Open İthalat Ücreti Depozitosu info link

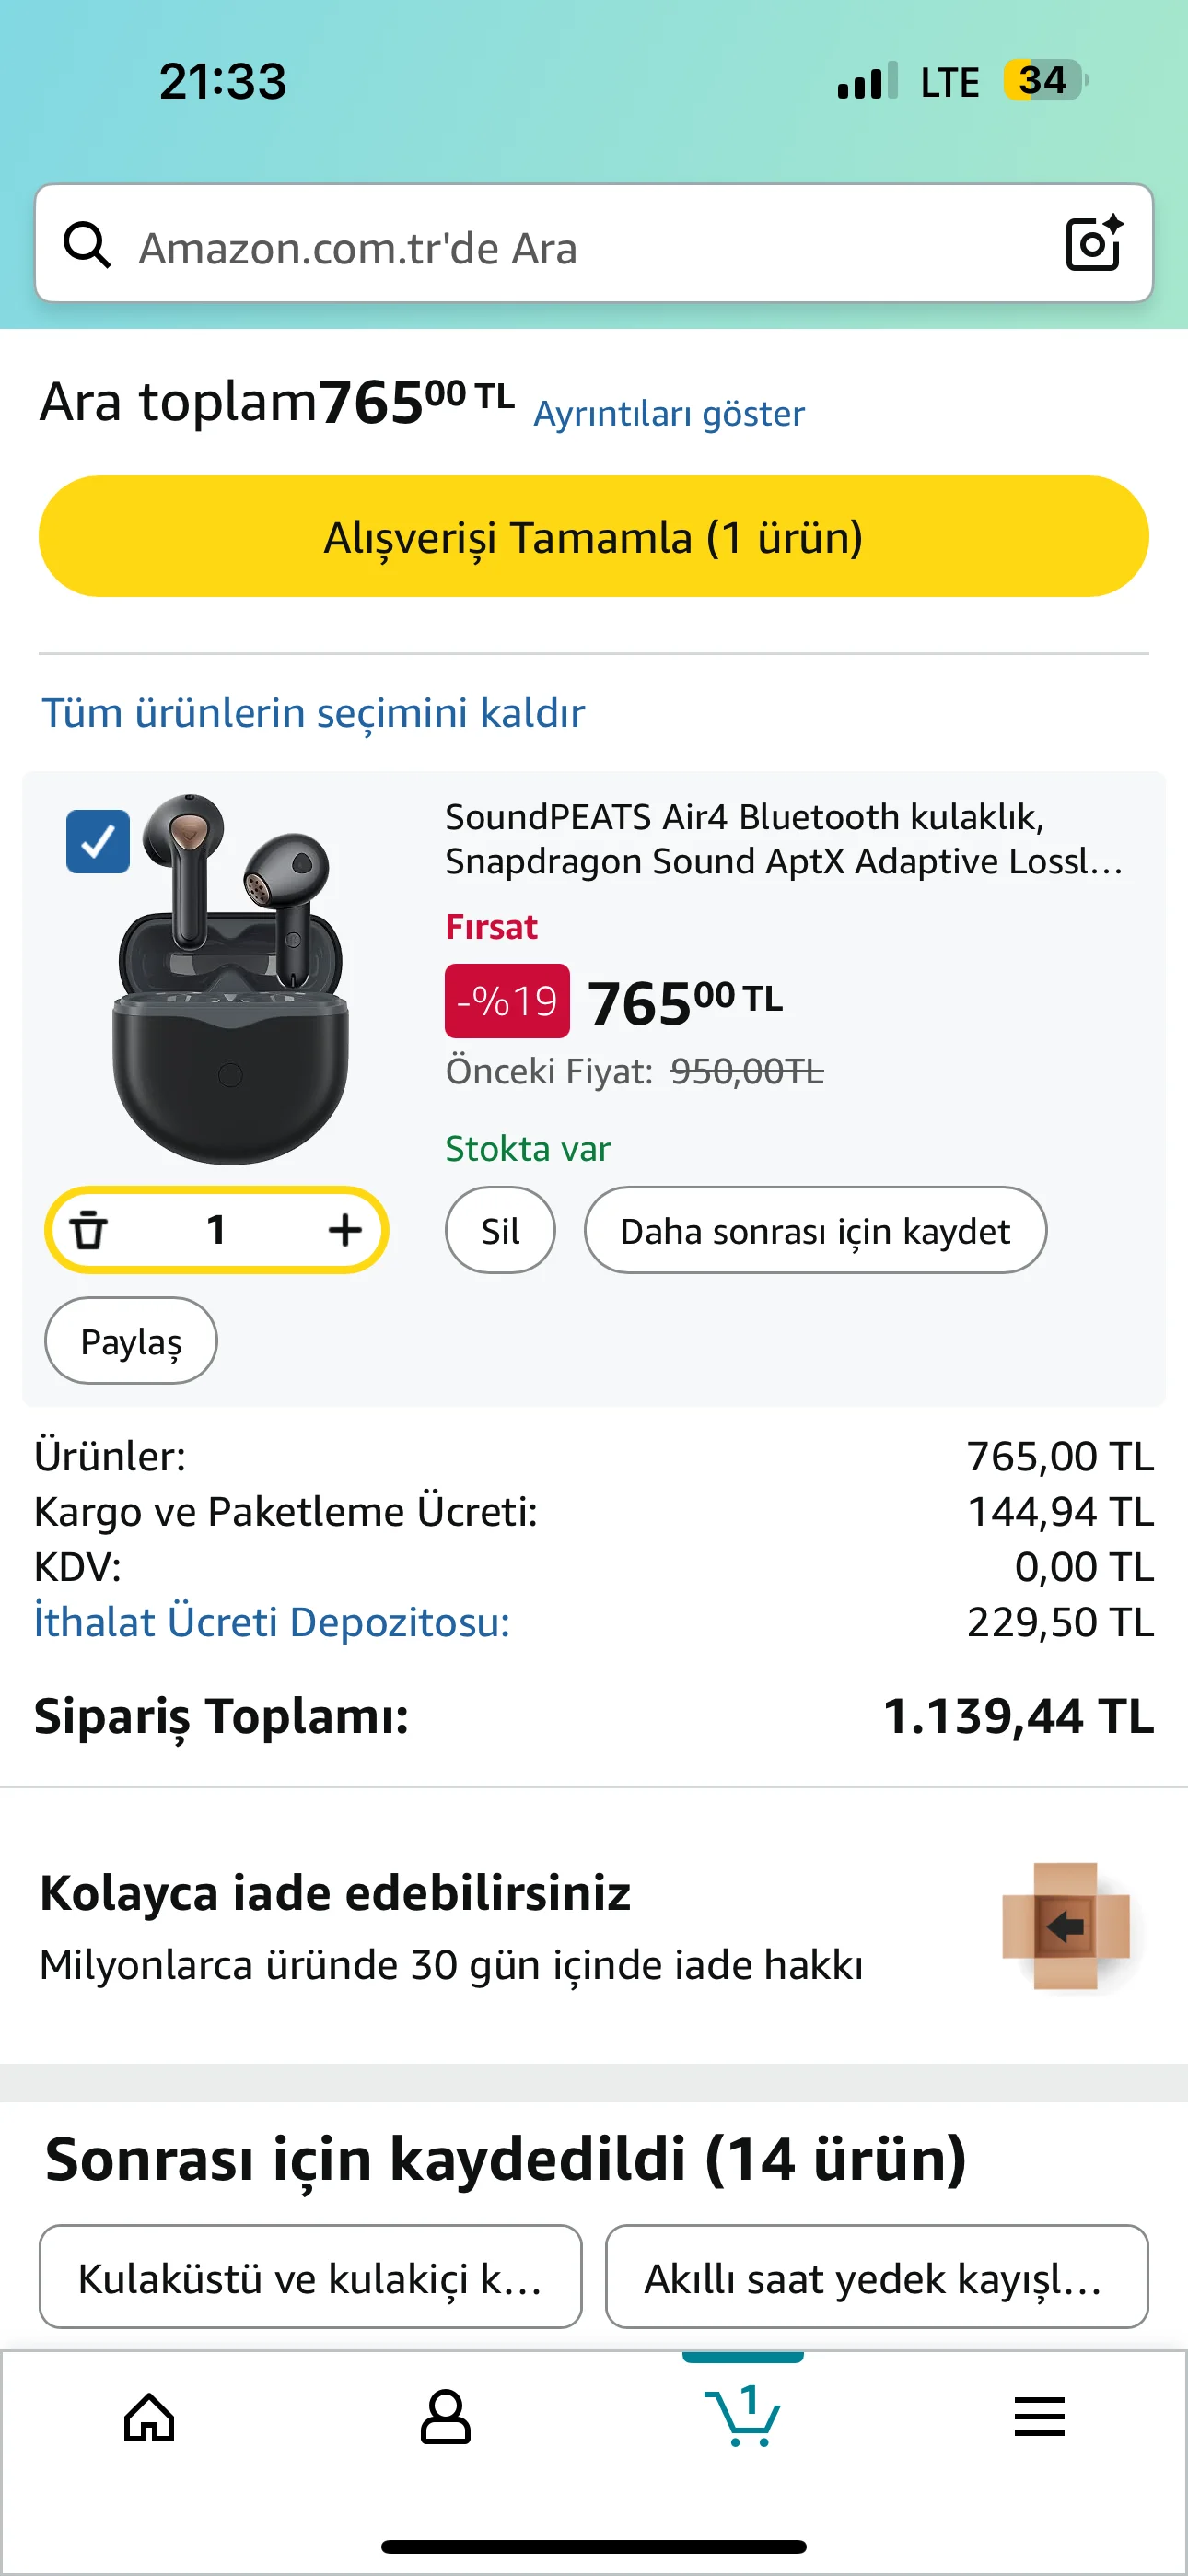click(x=272, y=1622)
